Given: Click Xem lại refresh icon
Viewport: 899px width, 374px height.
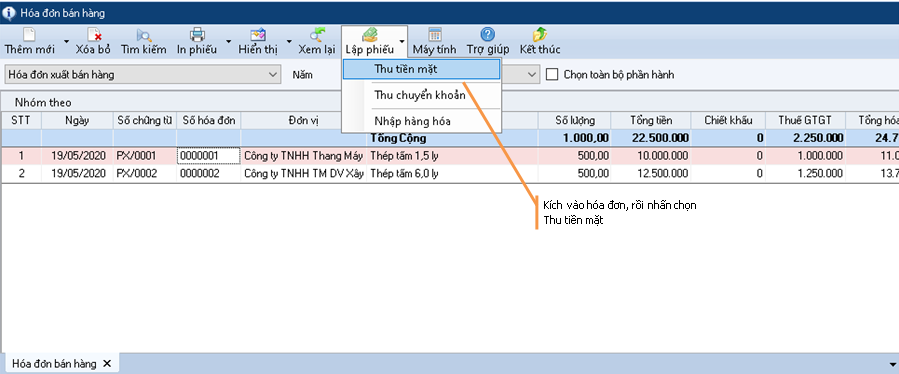Looking at the screenshot, I should (x=316, y=34).
